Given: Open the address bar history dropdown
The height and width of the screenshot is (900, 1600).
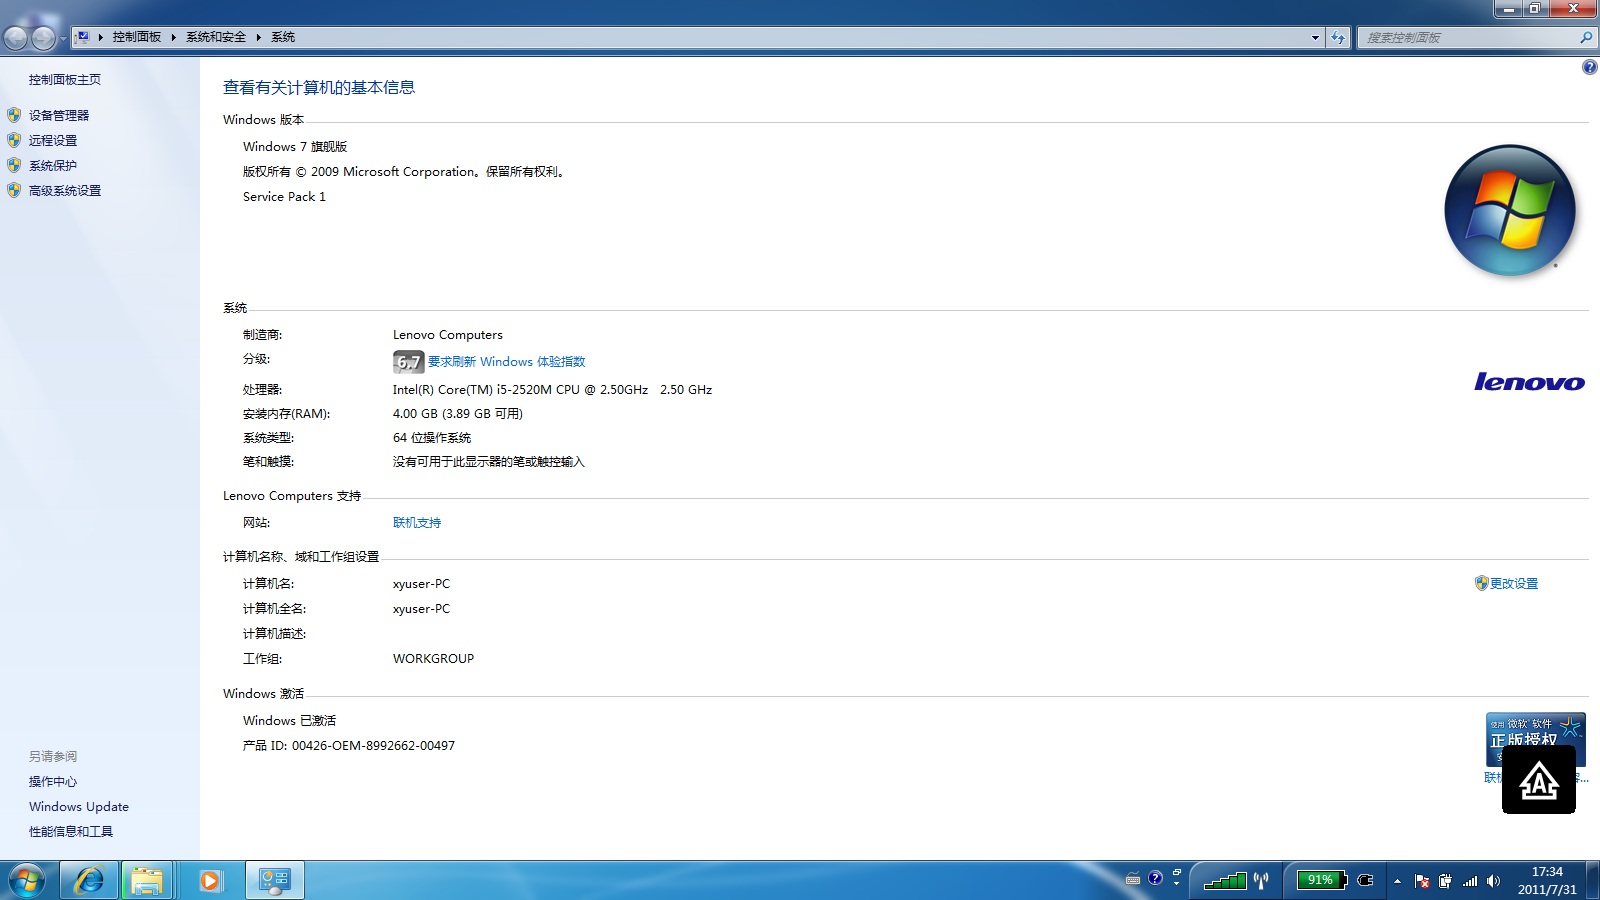Looking at the screenshot, I should coord(1315,38).
